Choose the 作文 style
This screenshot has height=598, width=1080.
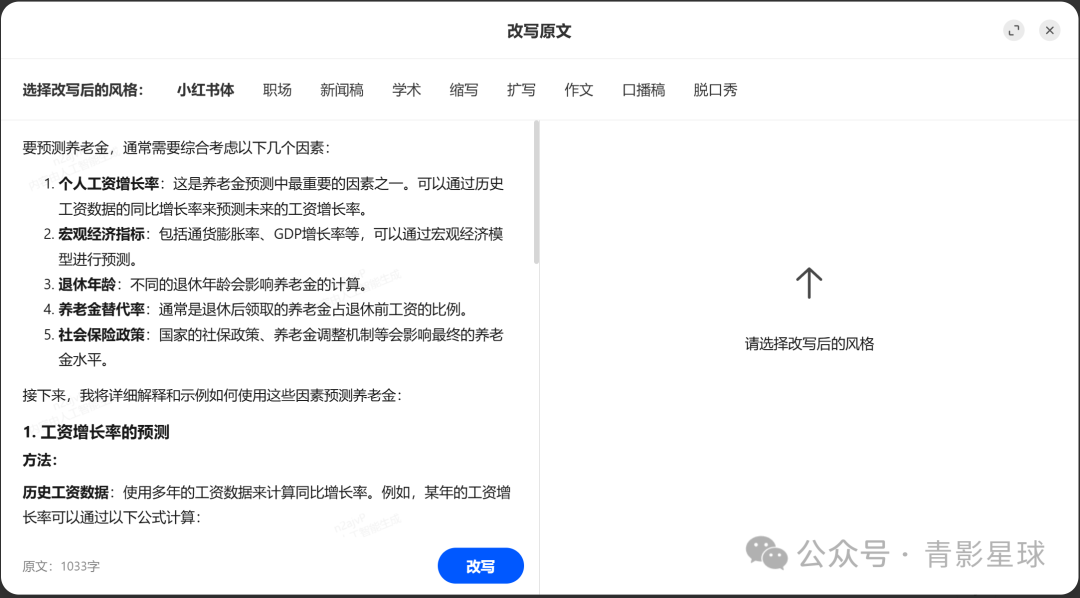(579, 89)
